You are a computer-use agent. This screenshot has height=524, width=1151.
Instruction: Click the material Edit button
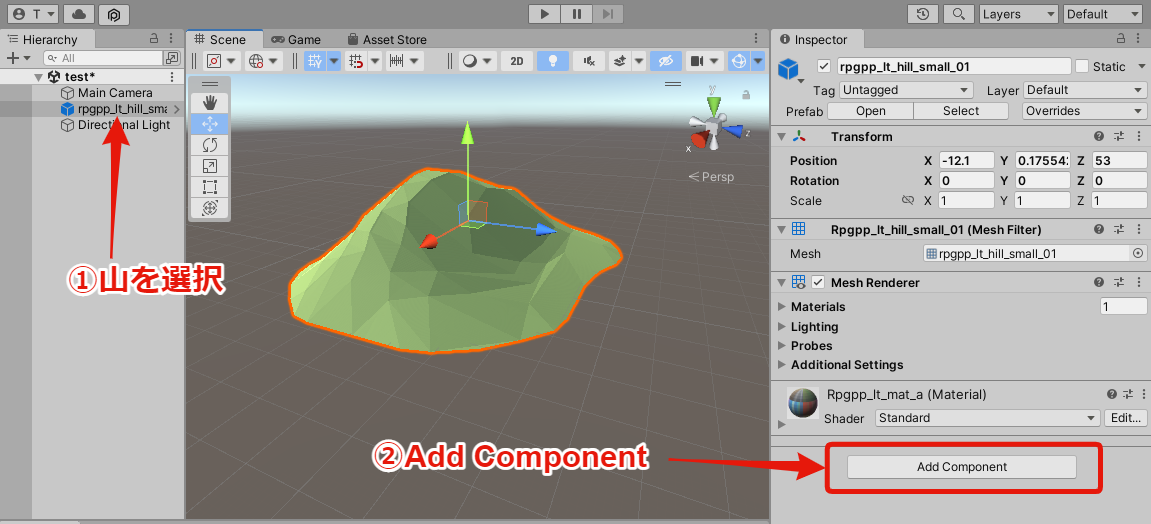(1125, 418)
